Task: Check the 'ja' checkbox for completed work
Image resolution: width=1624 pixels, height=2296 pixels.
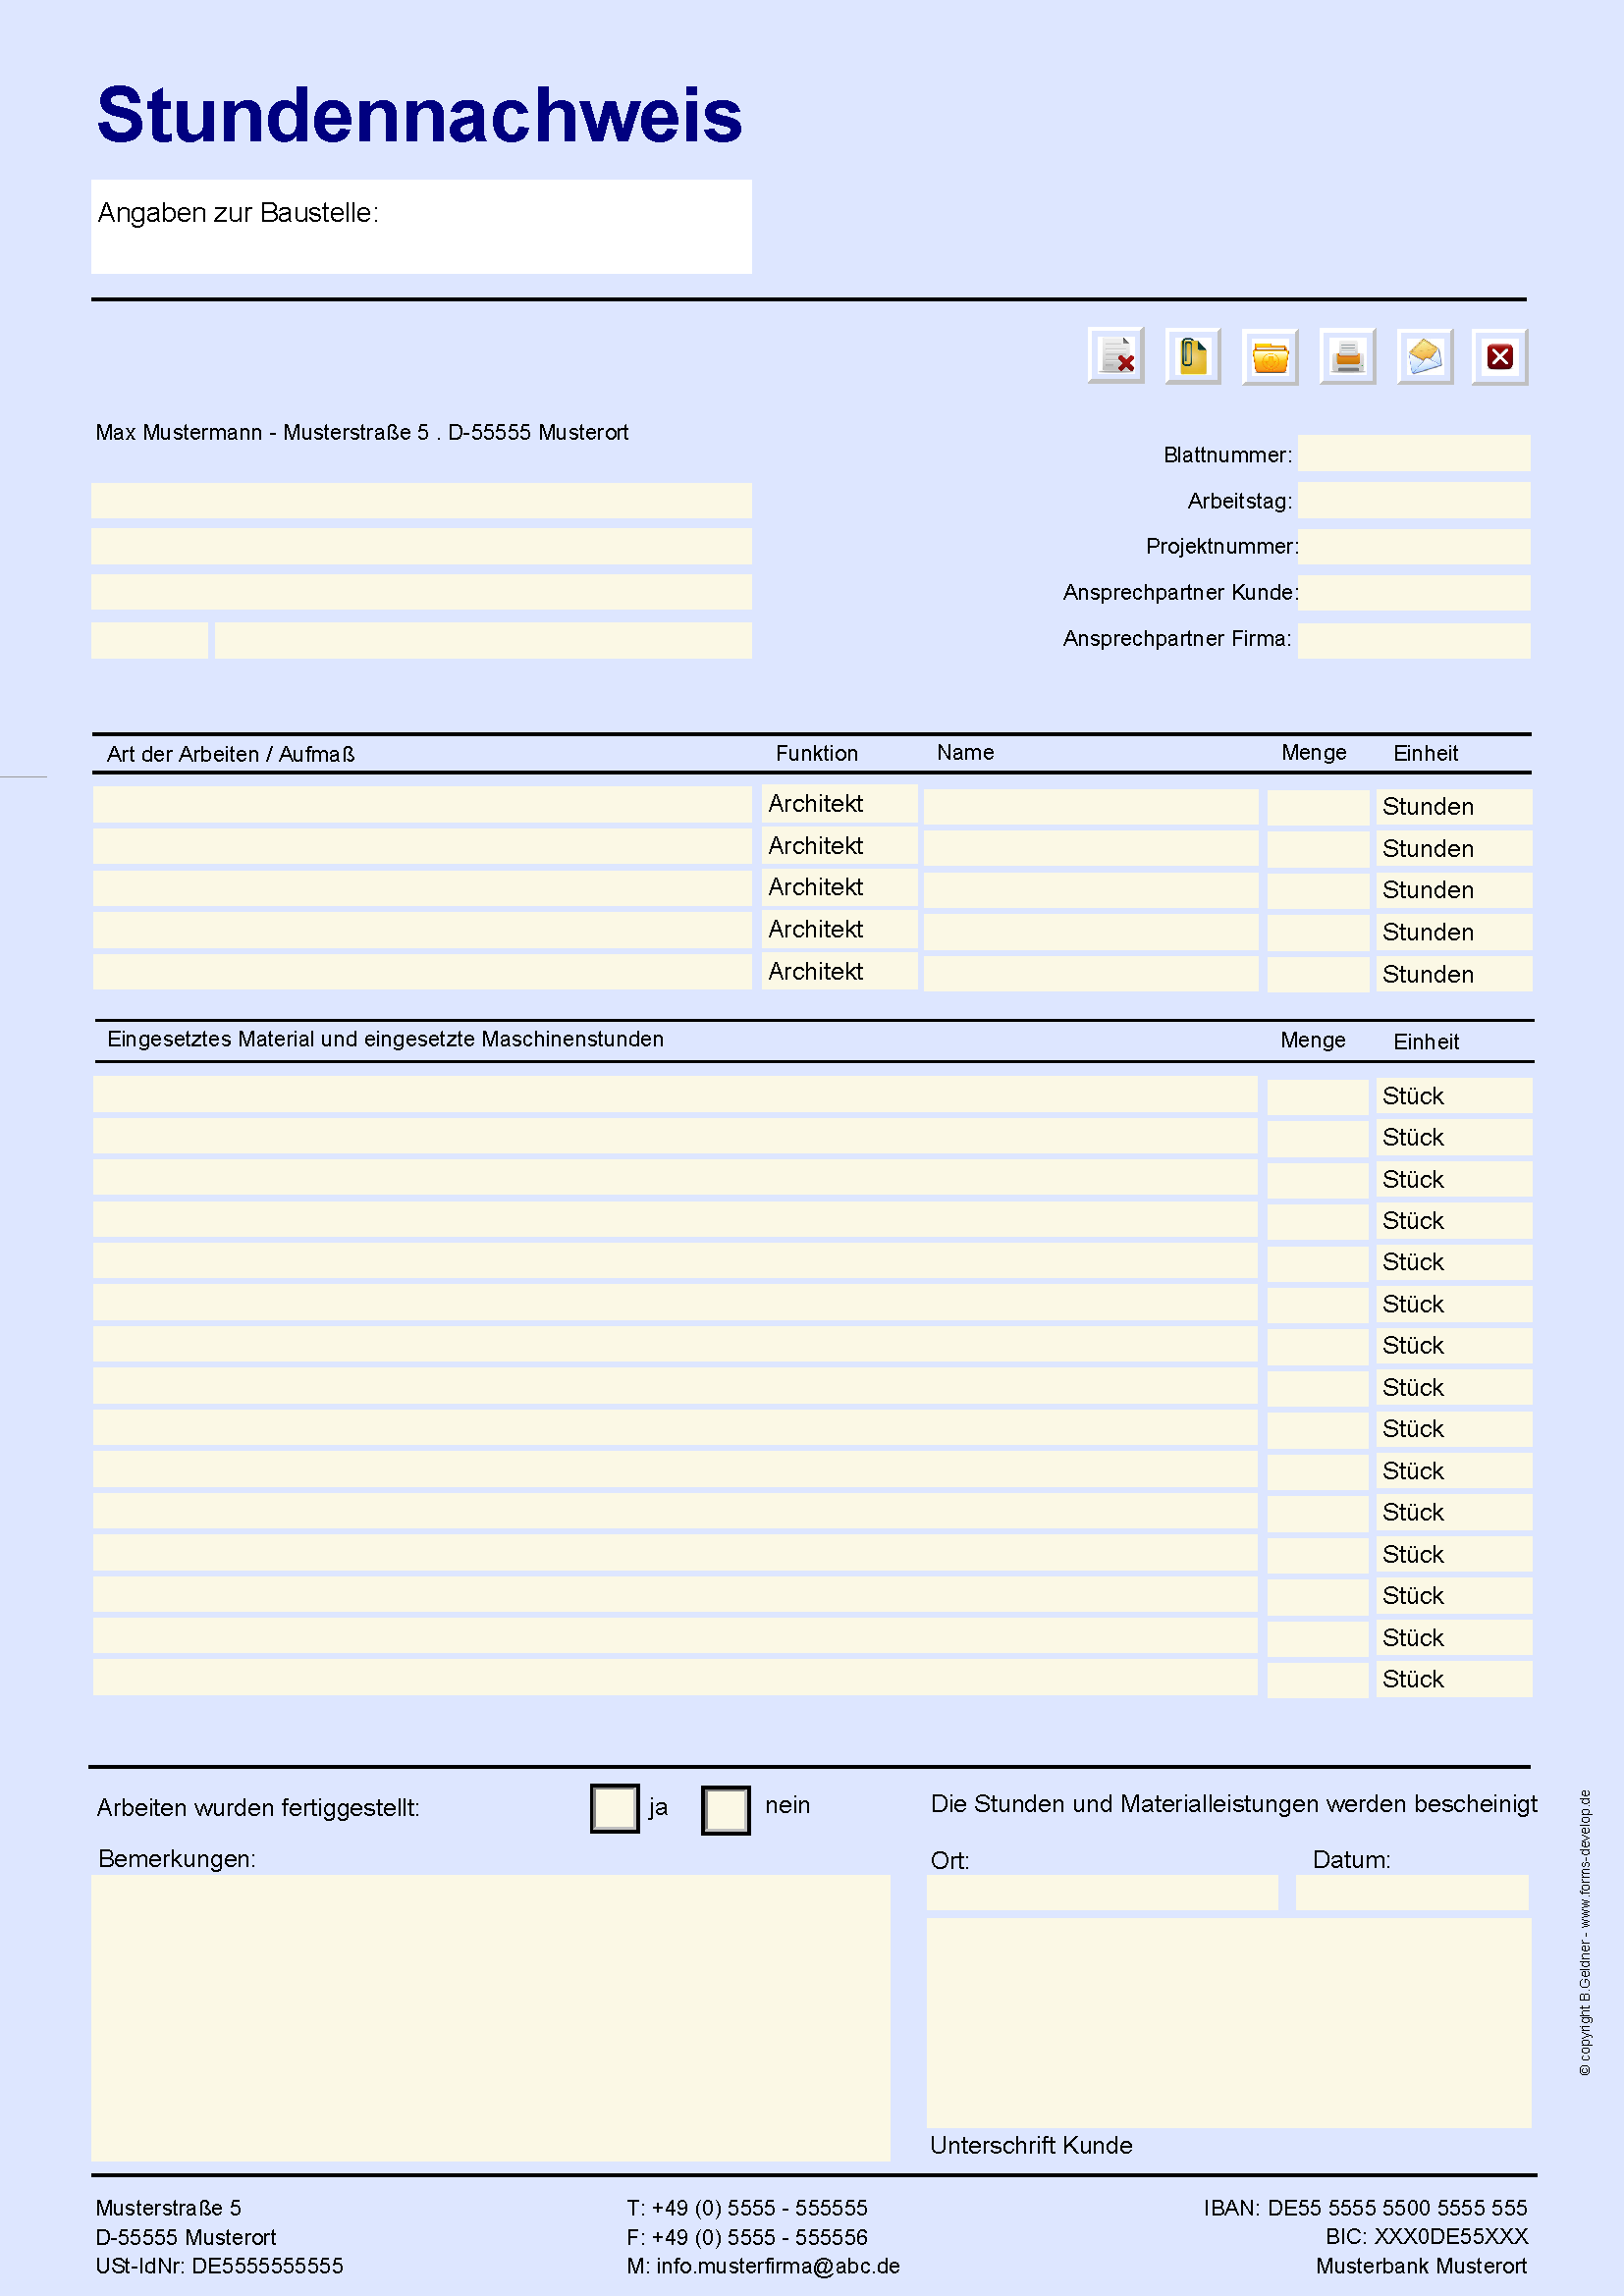Action: (x=614, y=1808)
